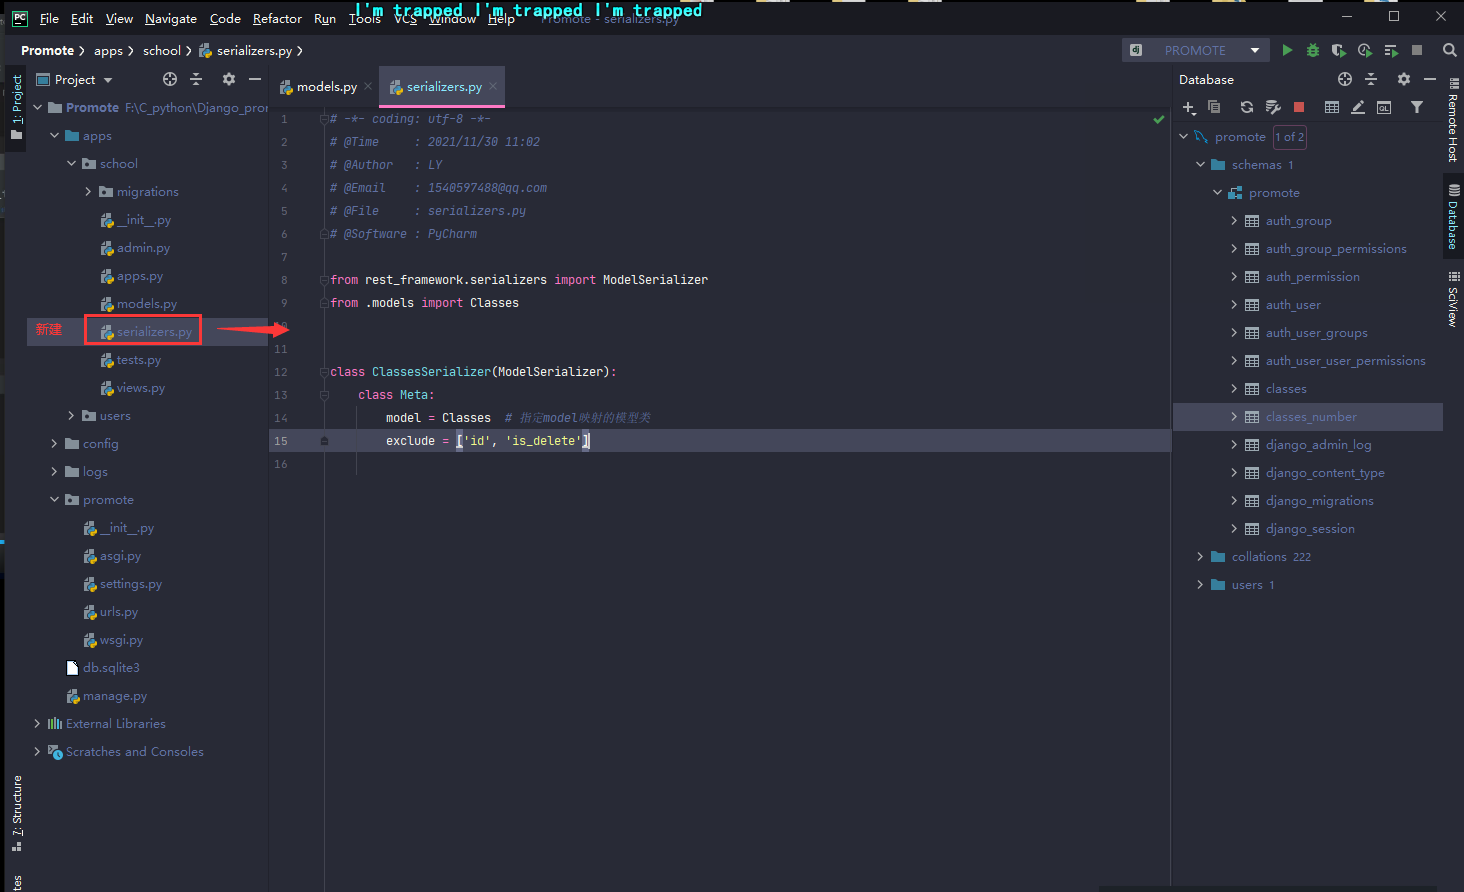Toggle the Structure side tool button
The width and height of the screenshot is (1464, 892).
pyautogui.click(x=16, y=813)
